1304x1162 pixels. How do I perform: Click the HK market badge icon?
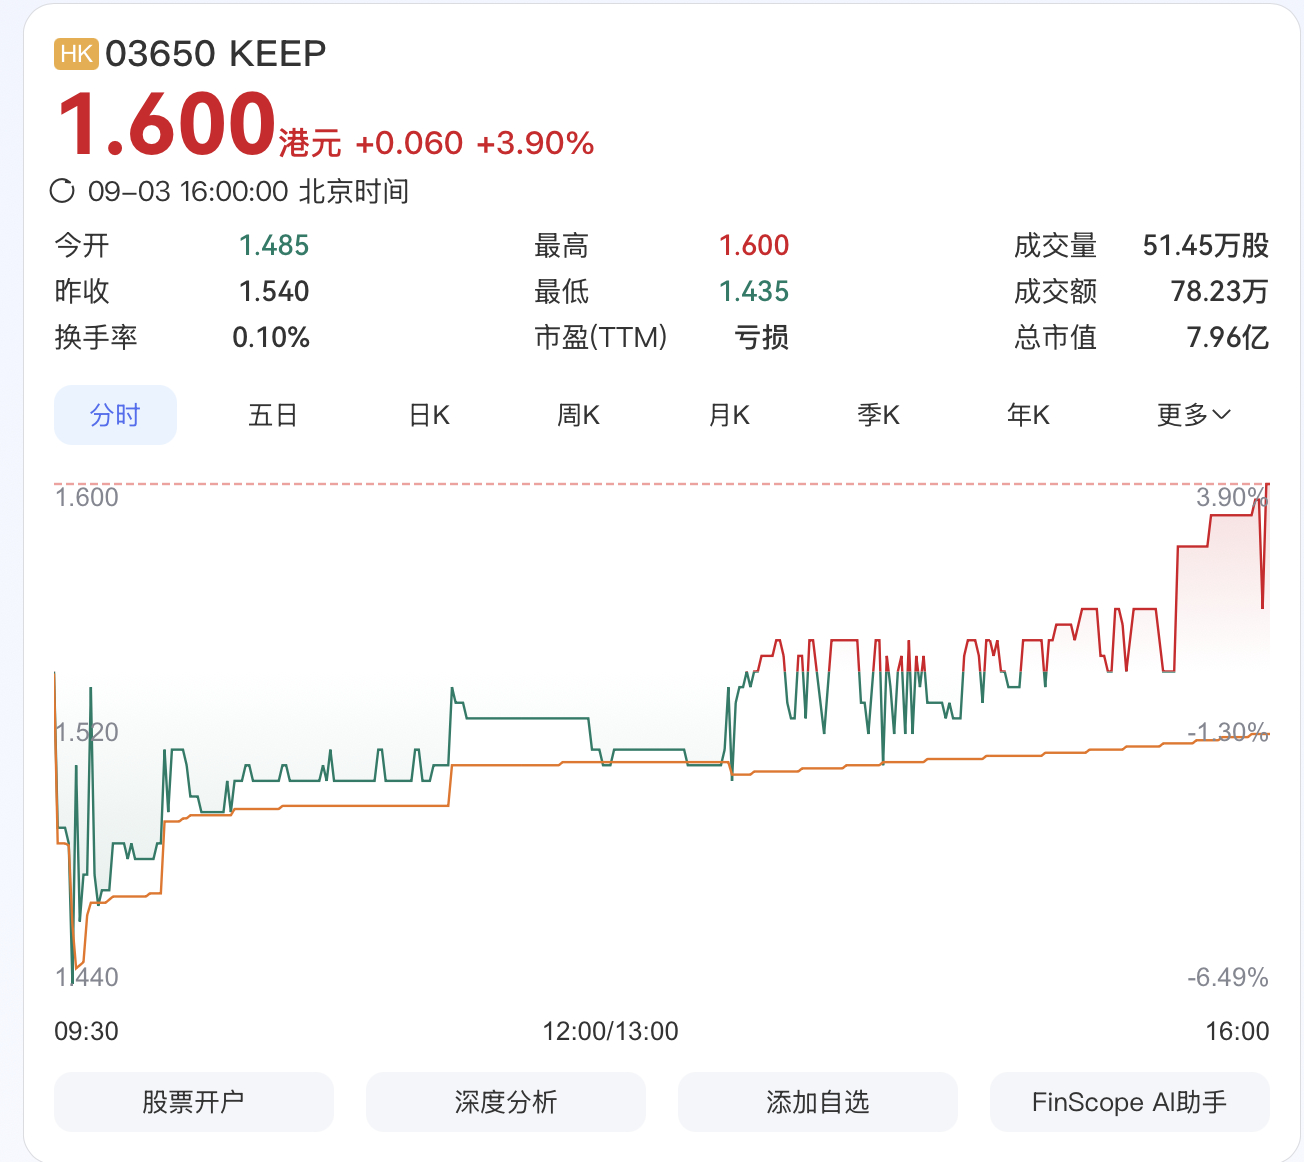tap(76, 54)
